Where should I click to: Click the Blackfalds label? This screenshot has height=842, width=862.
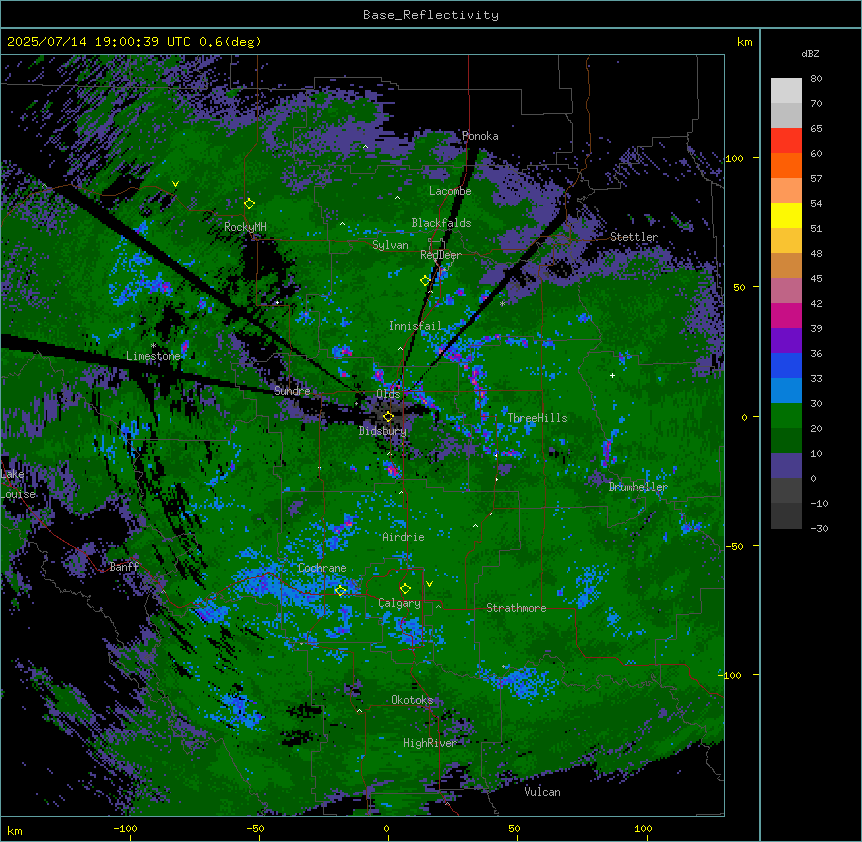point(441,223)
